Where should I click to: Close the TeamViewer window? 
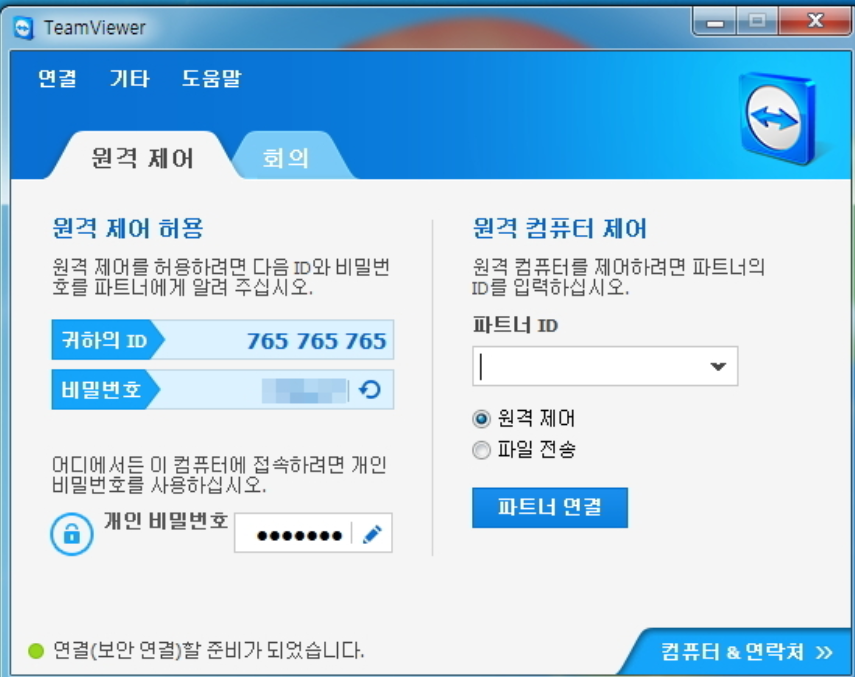click(x=815, y=21)
